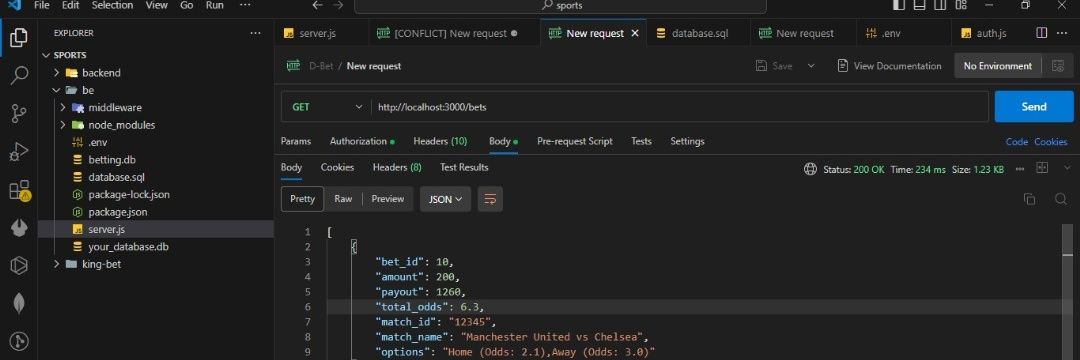Open the Postman extension in activity bar
Viewport: 1080px width, 360px height.
(x=19, y=228)
